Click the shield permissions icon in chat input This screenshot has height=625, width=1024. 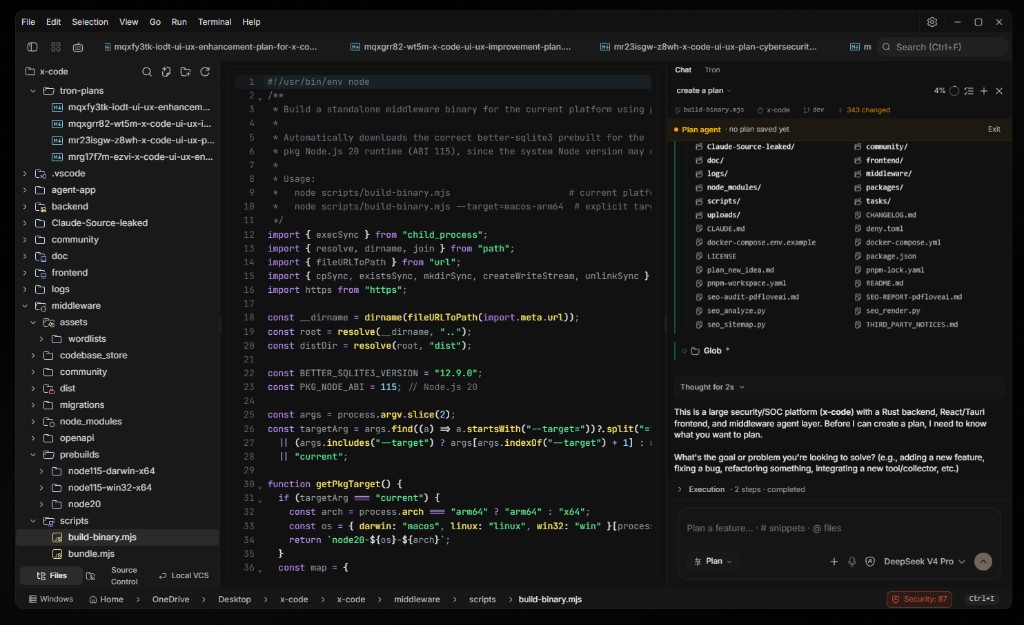pos(870,562)
